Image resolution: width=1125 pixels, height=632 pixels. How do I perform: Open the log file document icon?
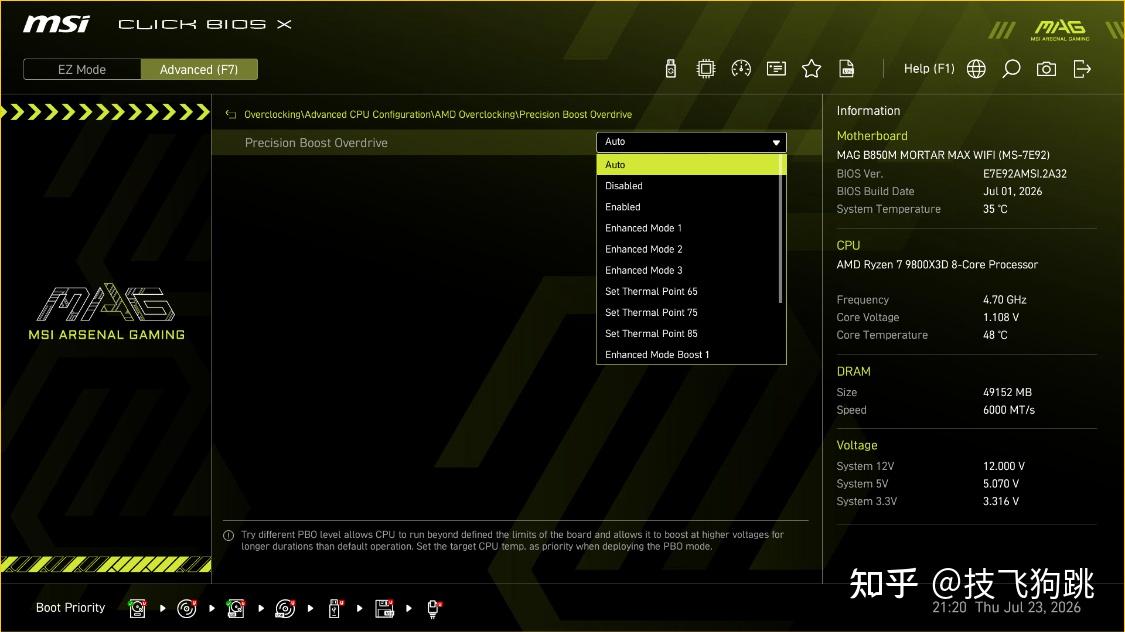click(x=847, y=69)
